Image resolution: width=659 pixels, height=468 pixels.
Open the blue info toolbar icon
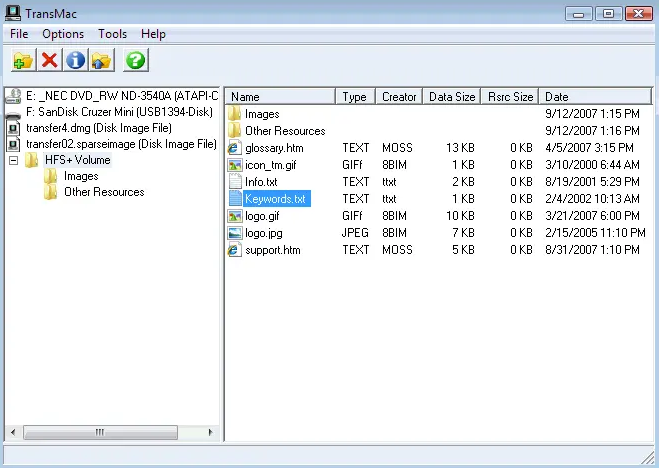click(75, 61)
